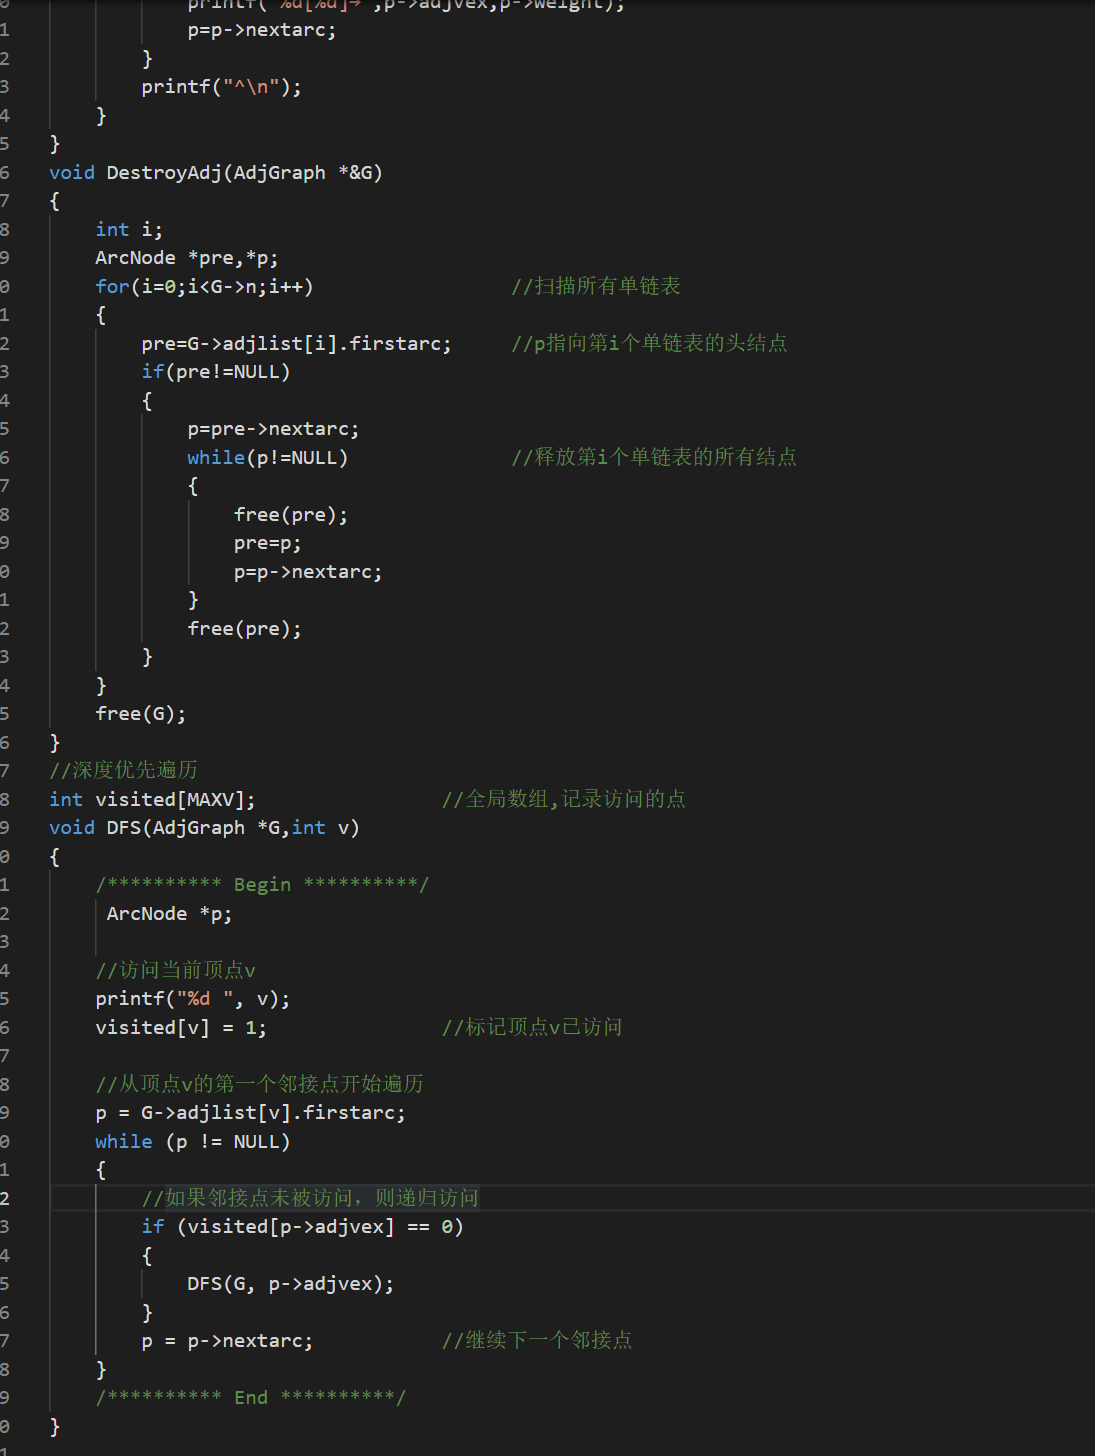1095x1456 pixels.
Task: Click the recursive call DFS(G, p->adjvex);
Action: coord(291,1284)
